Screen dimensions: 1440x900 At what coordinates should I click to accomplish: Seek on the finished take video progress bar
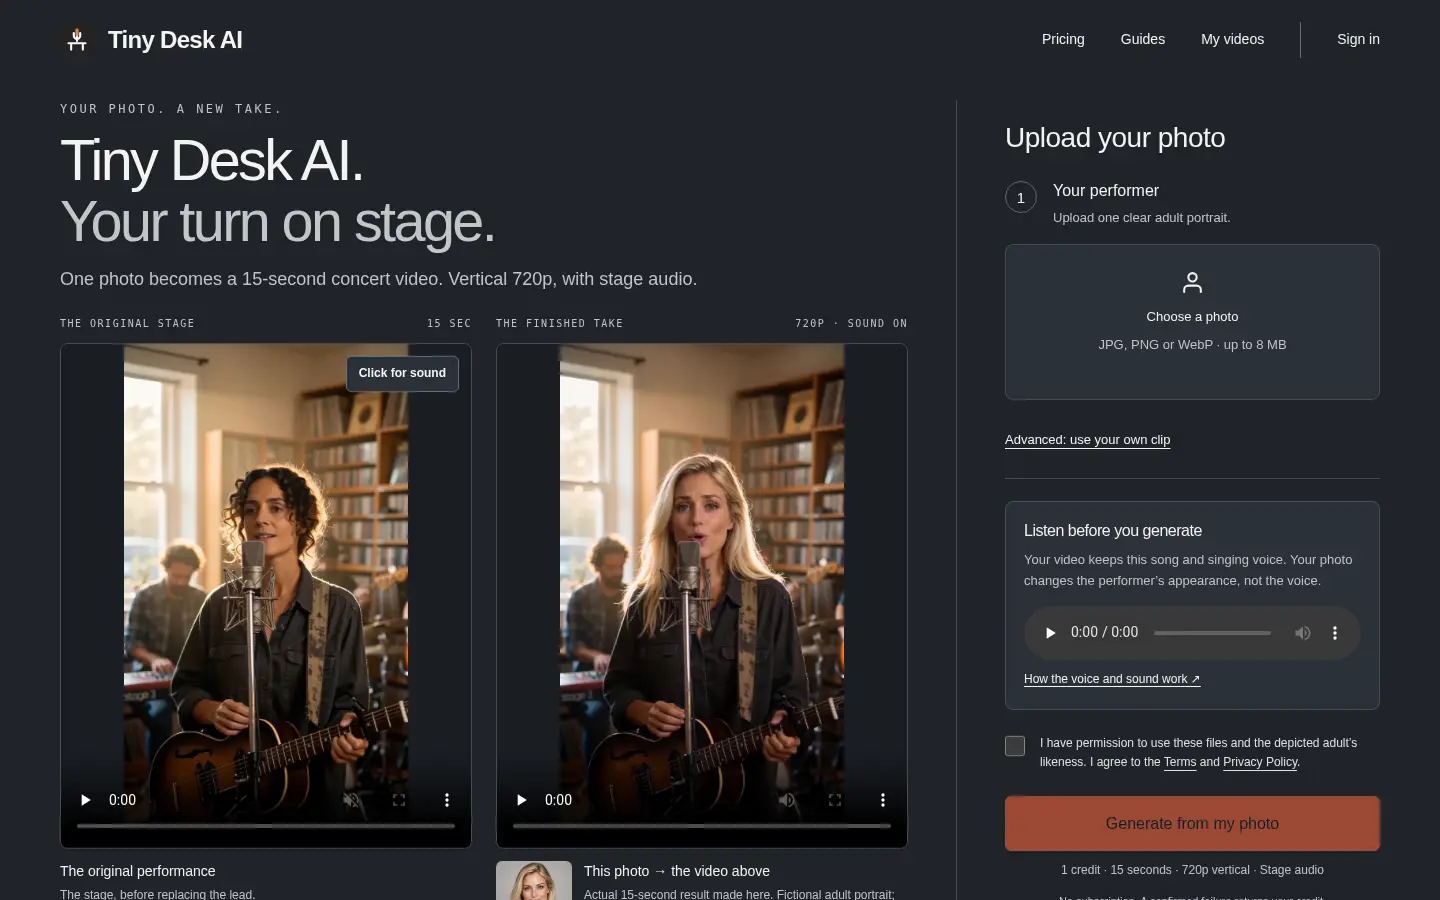click(702, 826)
